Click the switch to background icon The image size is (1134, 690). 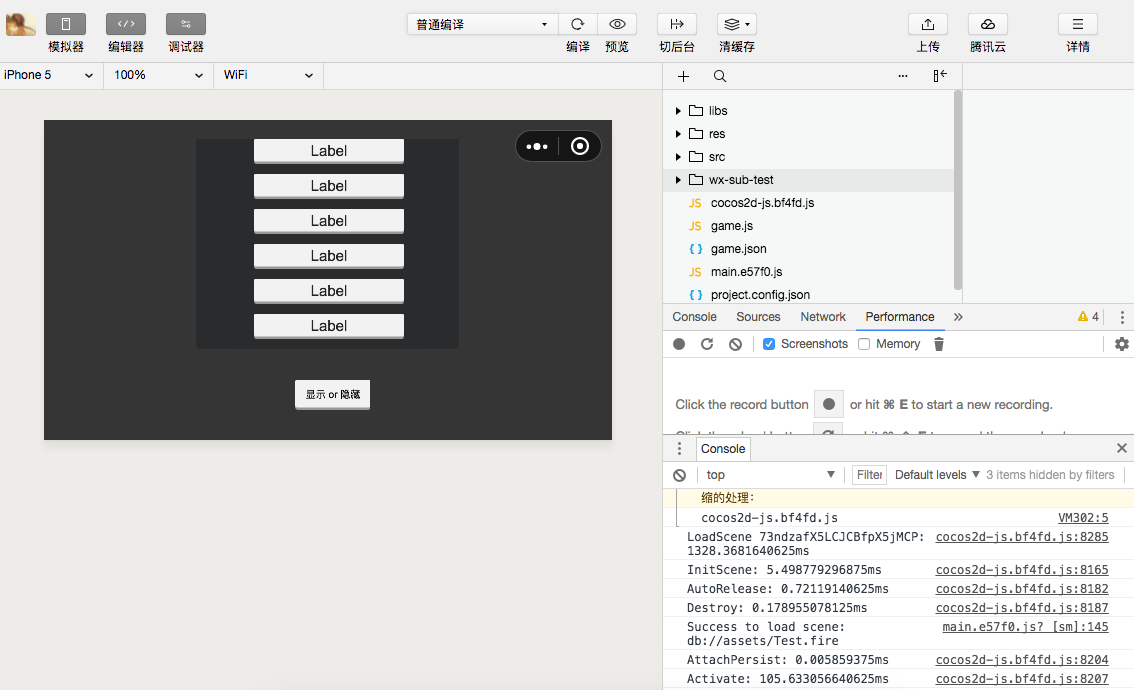(x=677, y=24)
